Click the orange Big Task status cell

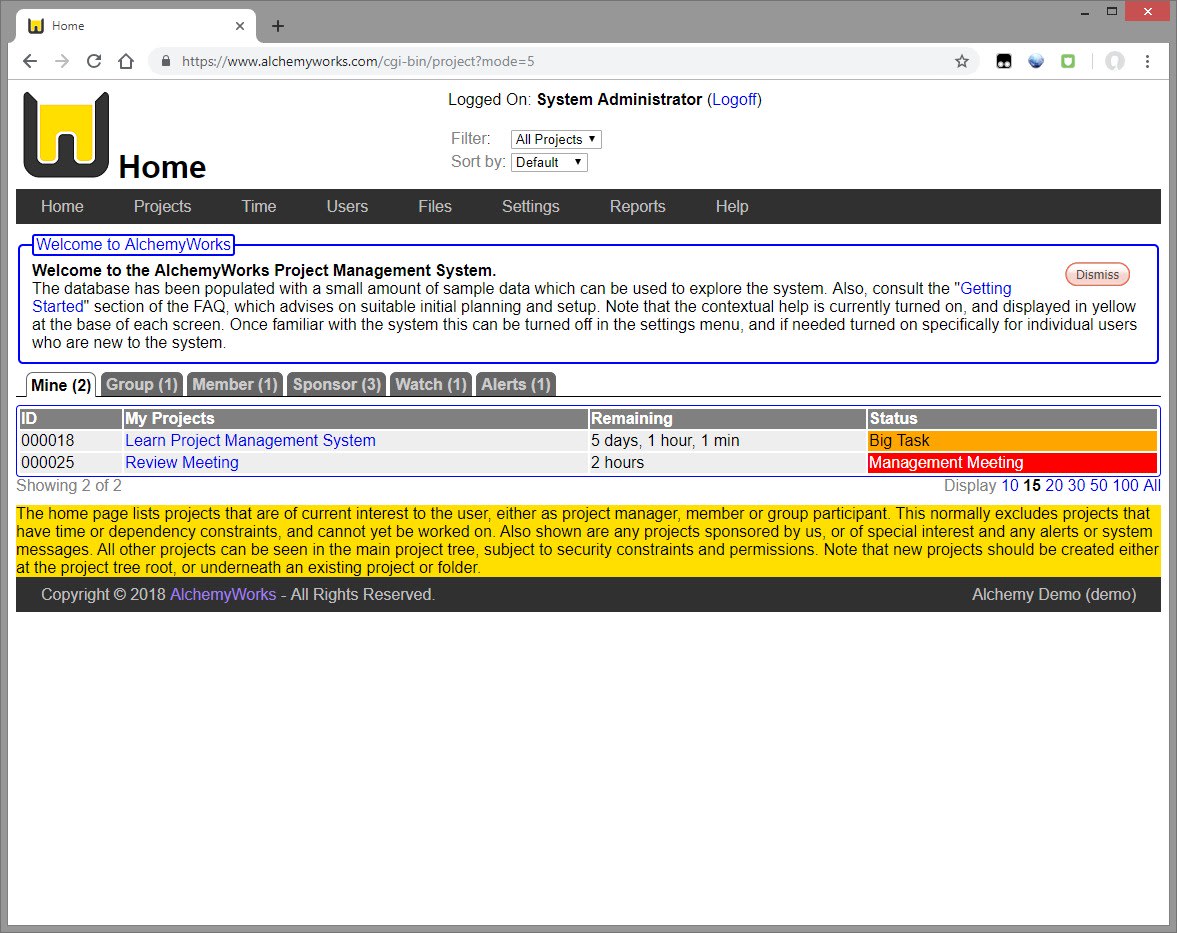pos(1012,441)
